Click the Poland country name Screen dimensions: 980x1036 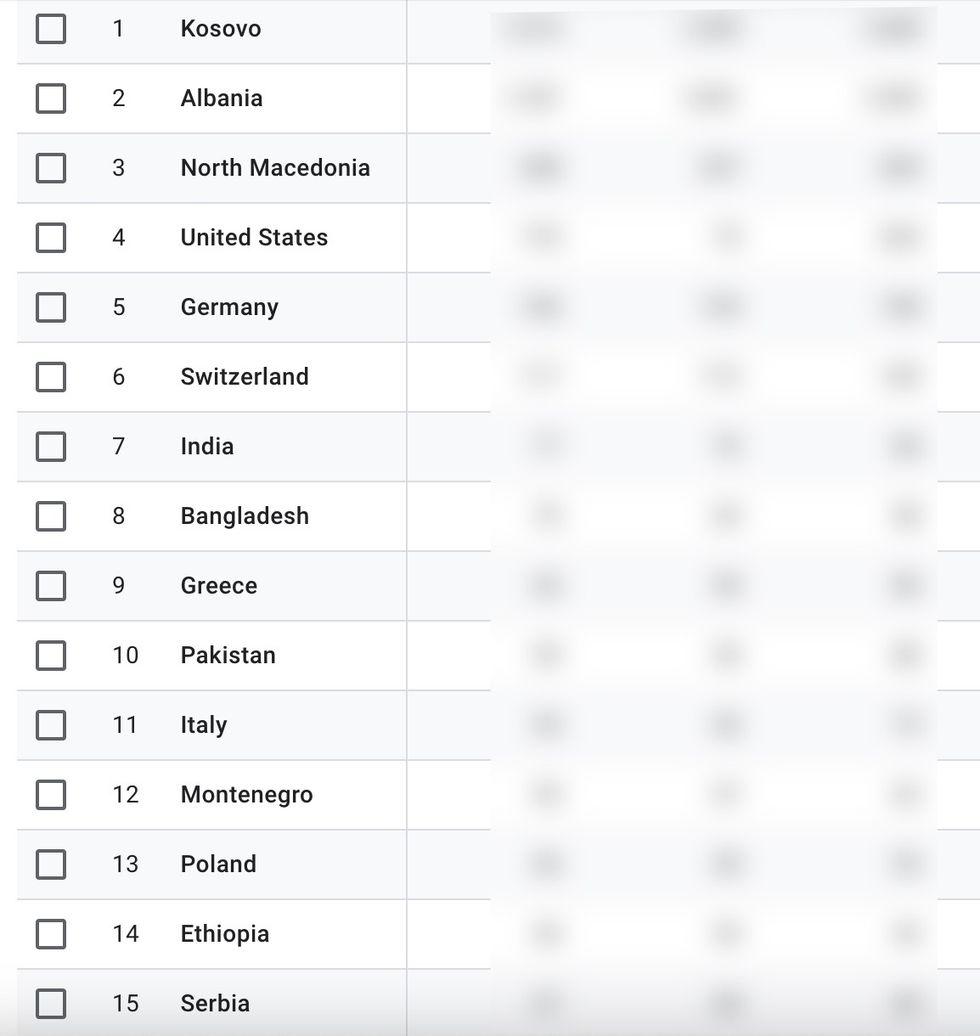click(x=218, y=864)
